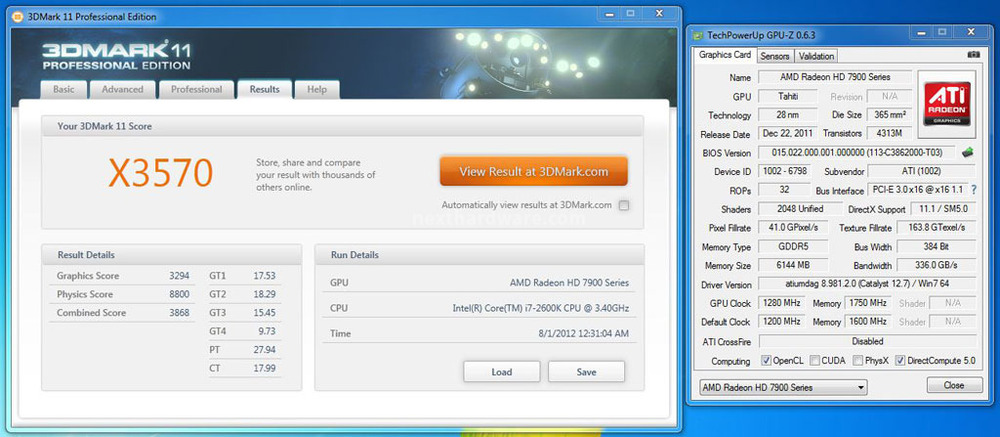Click the Release Date Dec 22, 2011 field

click(x=788, y=134)
